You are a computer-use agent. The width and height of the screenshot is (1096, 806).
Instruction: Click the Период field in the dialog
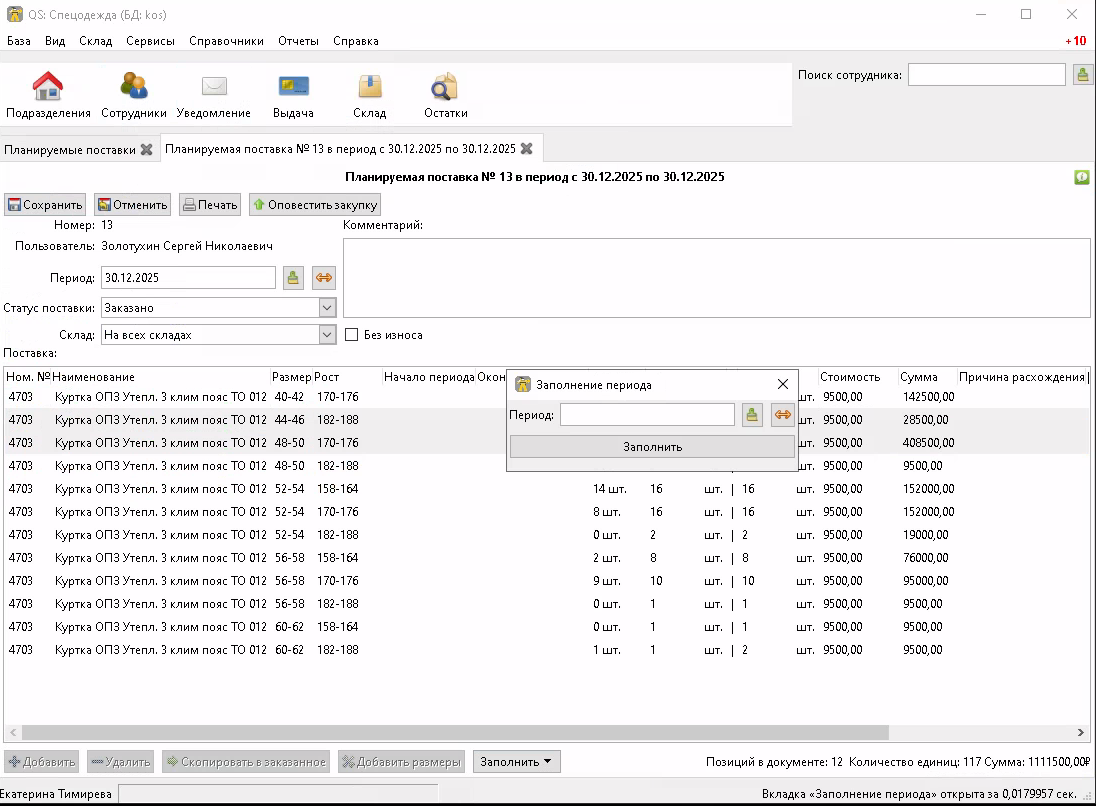(x=647, y=415)
